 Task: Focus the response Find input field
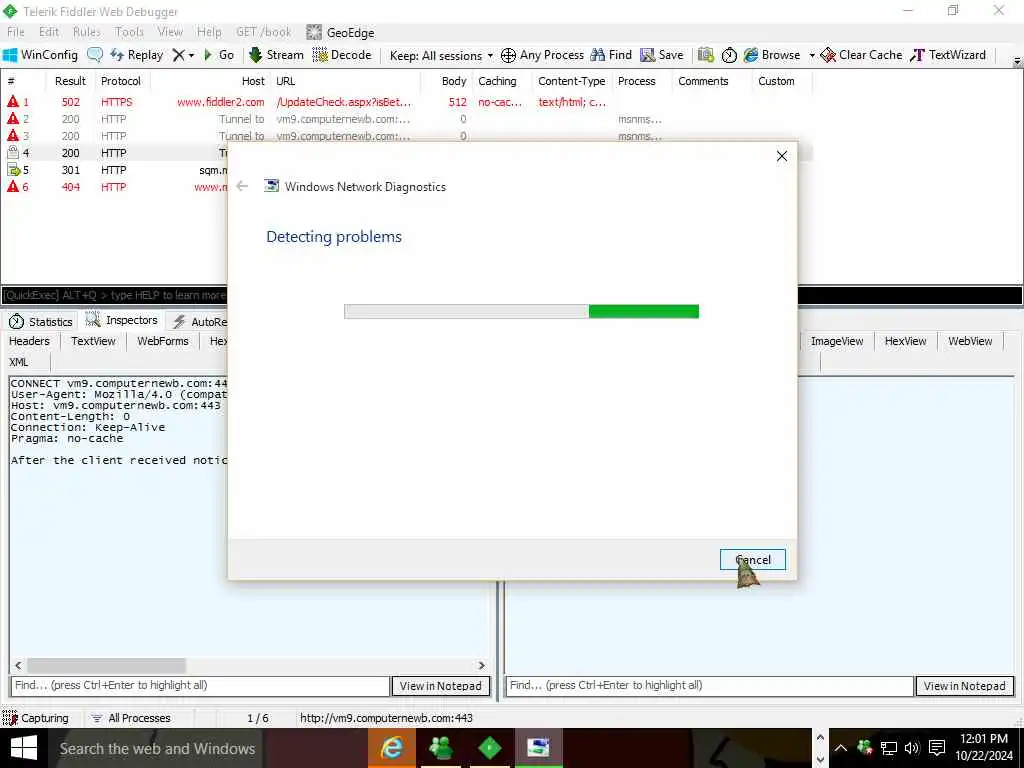pos(709,686)
